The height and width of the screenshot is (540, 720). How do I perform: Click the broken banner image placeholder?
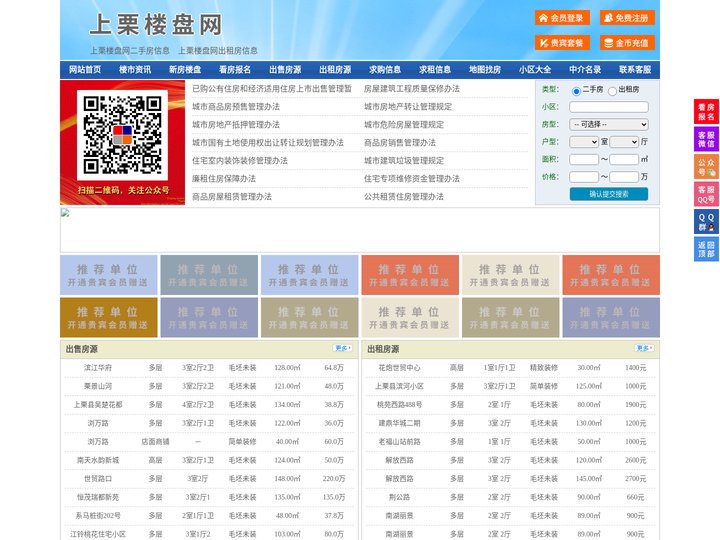pos(360,230)
